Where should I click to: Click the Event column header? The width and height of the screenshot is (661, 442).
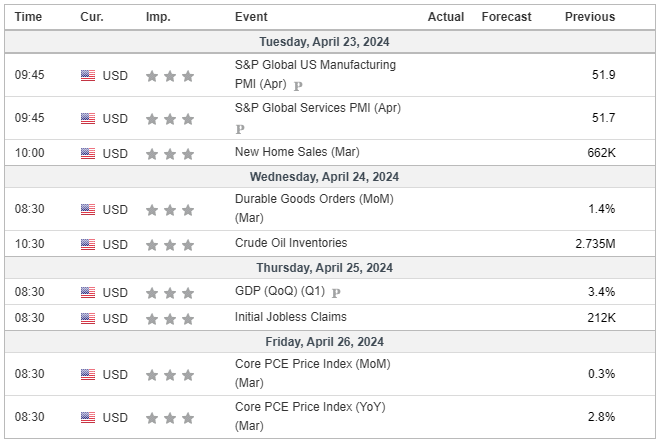[x=251, y=17]
